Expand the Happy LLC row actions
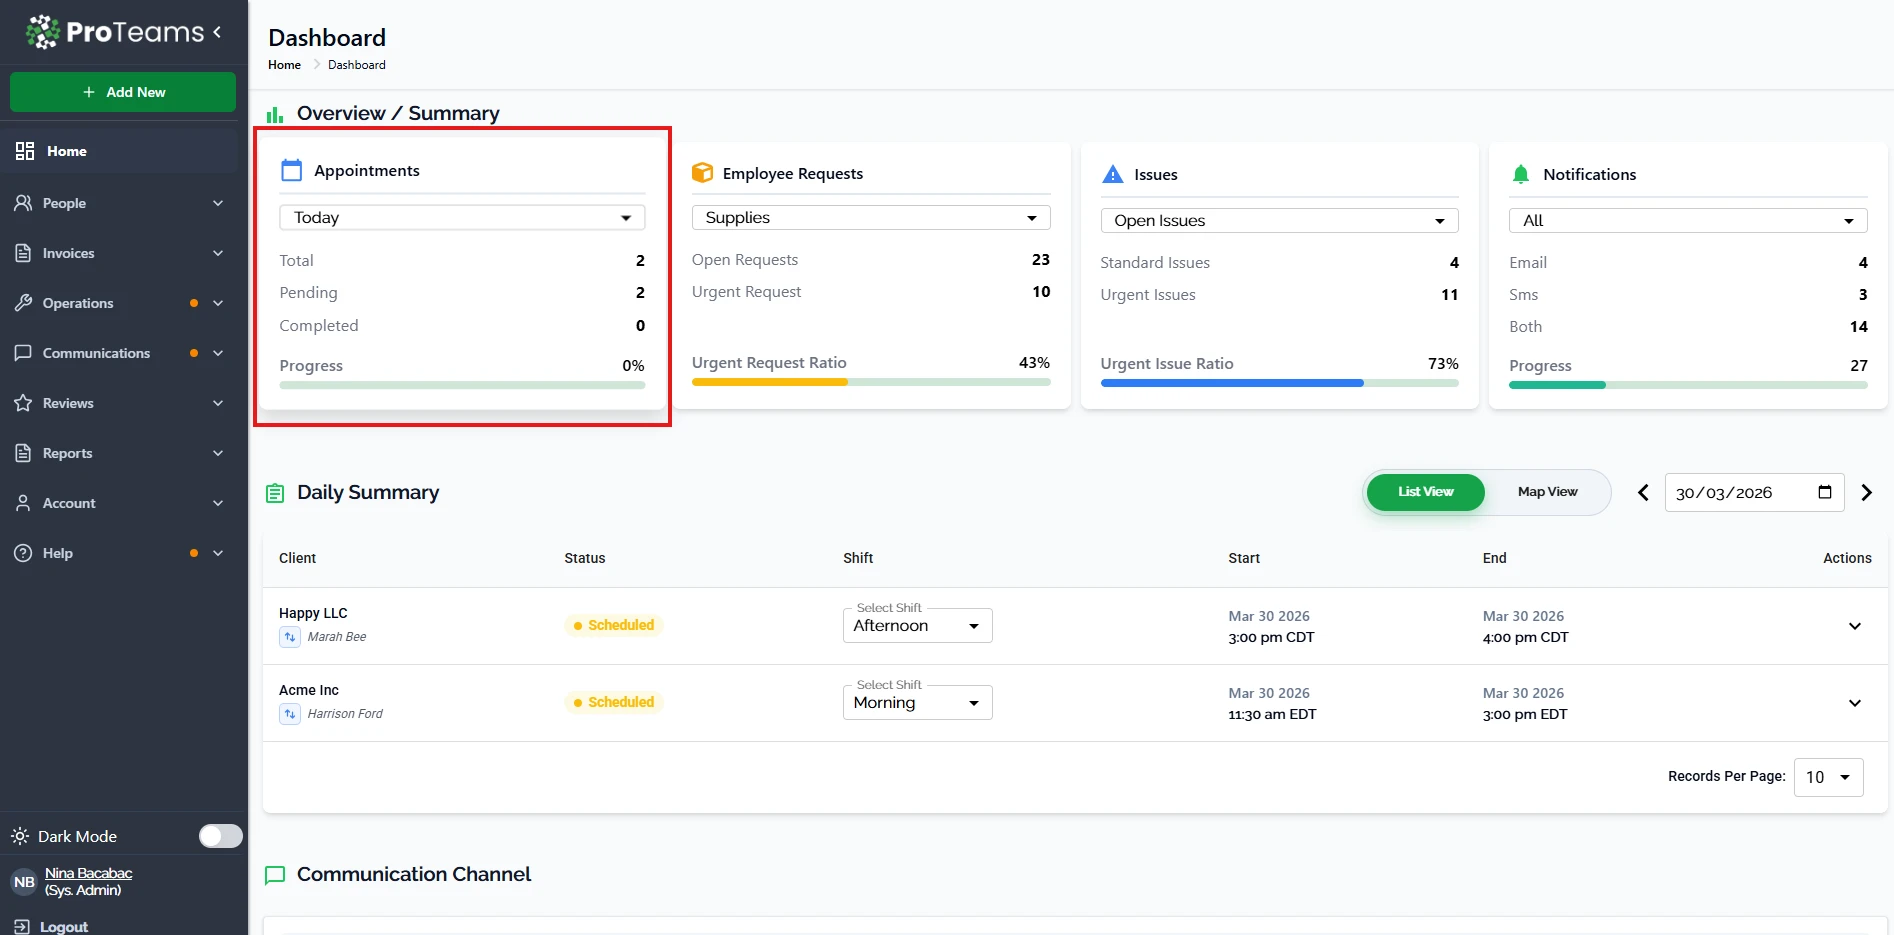This screenshot has width=1894, height=935. [x=1854, y=626]
